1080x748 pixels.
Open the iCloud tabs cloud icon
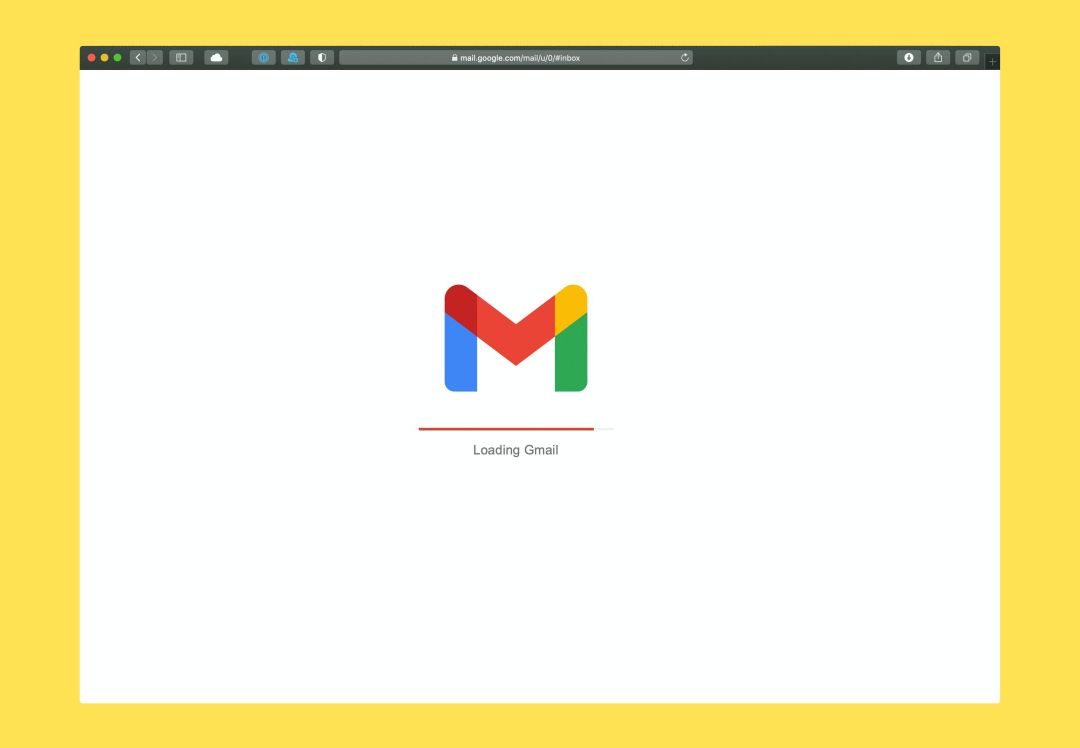pos(216,58)
